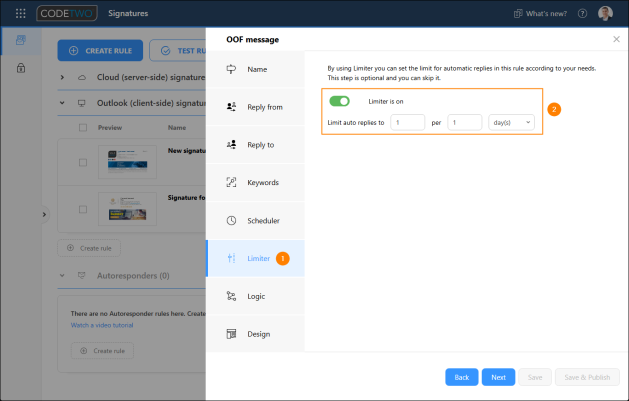Select the Scheduler clock icon step
The width and height of the screenshot is (629, 401).
point(231,221)
